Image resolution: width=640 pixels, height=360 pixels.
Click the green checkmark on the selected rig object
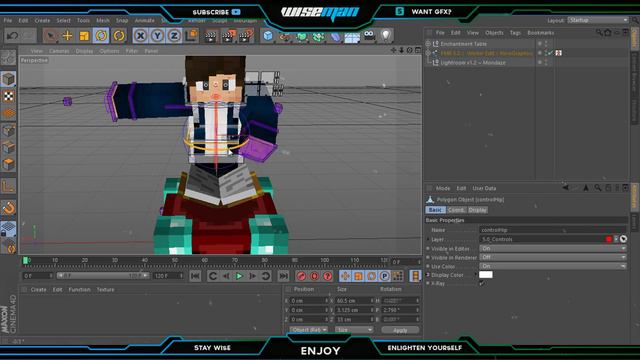pos(550,53)
